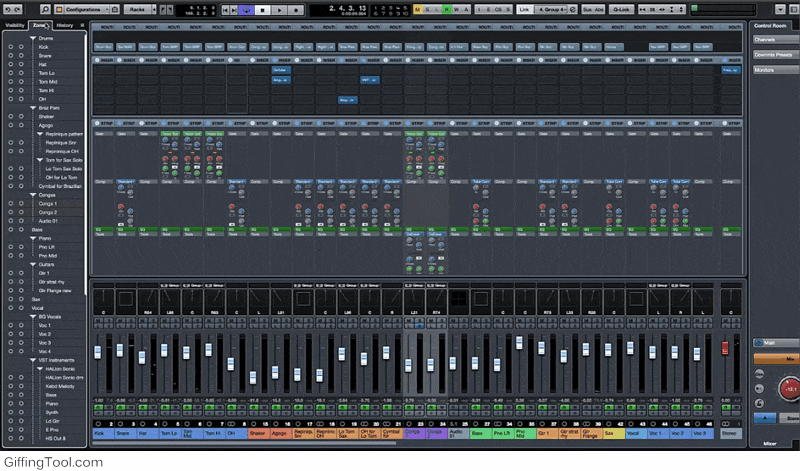This screenshot has height=471, width=800.
Task: Select the Bass channel name label
Action: point(481,433)
